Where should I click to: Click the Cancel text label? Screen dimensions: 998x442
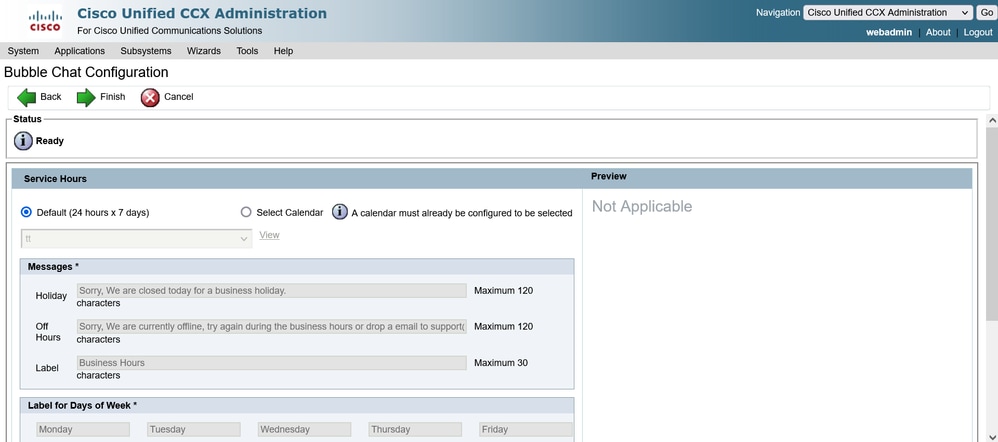pos(179,97)
